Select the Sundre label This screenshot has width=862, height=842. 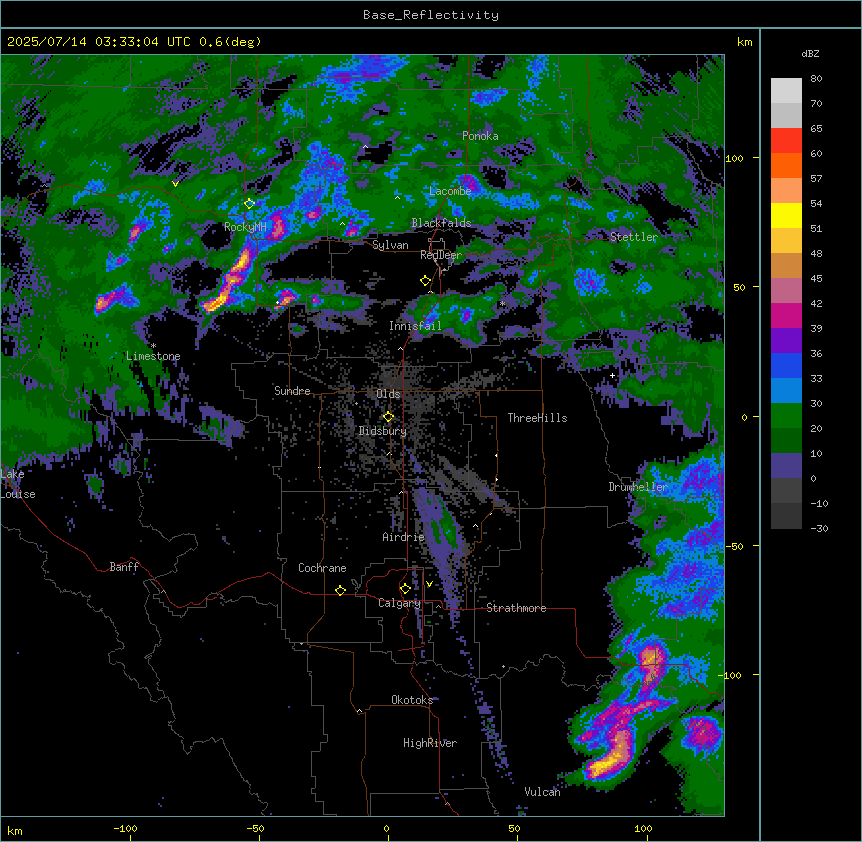[292, 391]
